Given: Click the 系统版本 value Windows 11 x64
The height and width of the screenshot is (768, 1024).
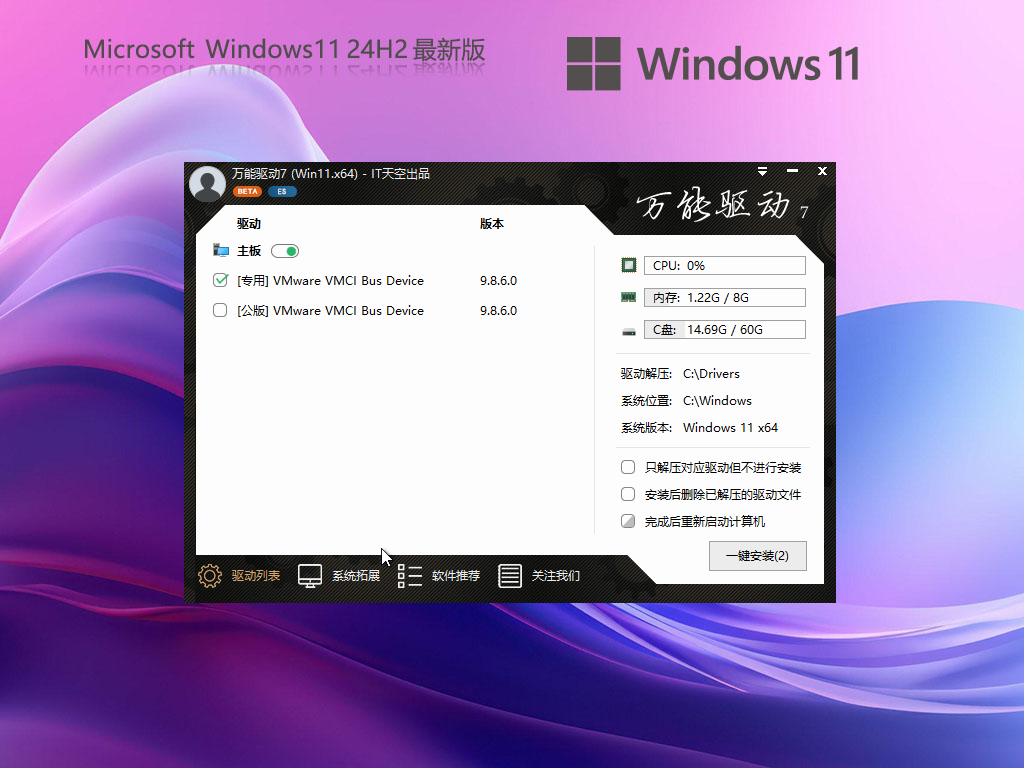Looking at the screenshot, I should [730, 428].
